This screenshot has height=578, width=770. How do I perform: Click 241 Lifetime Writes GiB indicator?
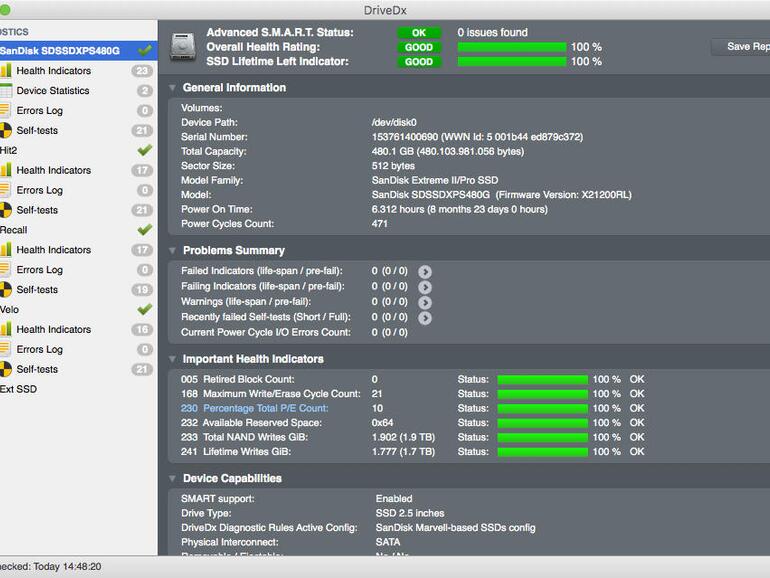[236, 452]
